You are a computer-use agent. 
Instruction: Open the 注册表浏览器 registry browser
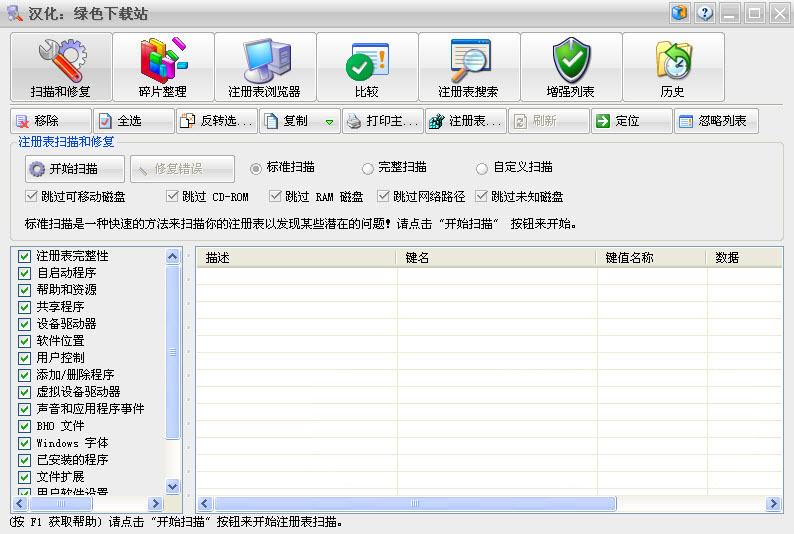(x=265, y=68)
